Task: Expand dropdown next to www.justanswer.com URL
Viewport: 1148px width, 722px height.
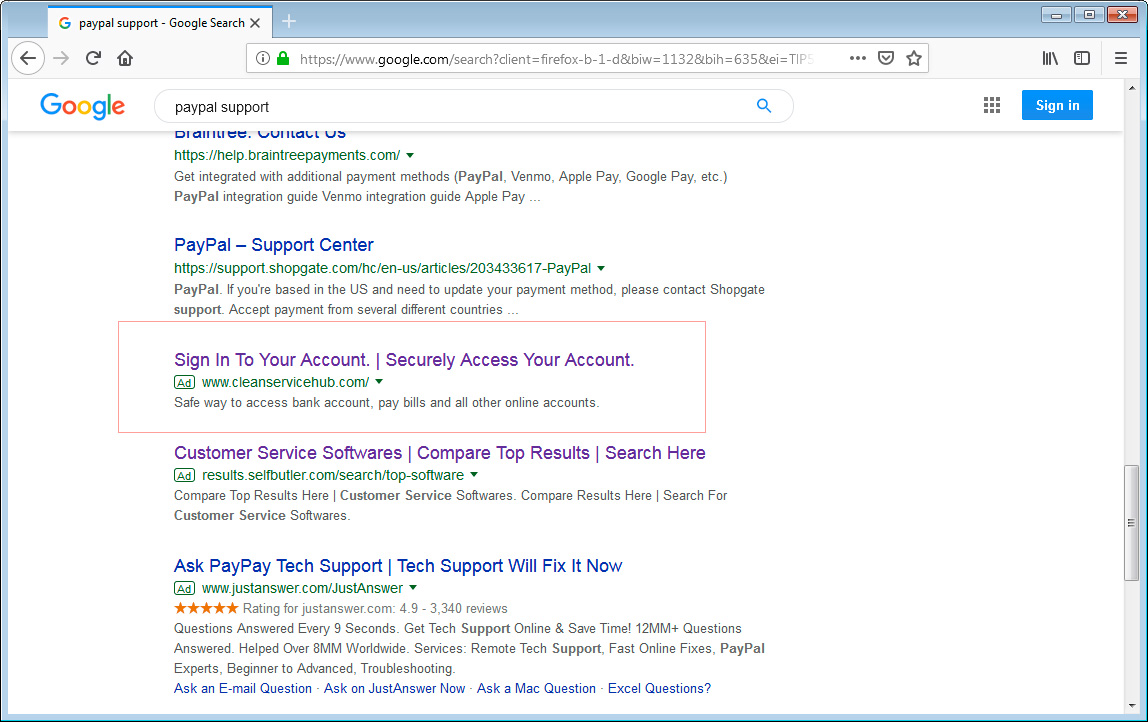Action: tap(413, 587)
